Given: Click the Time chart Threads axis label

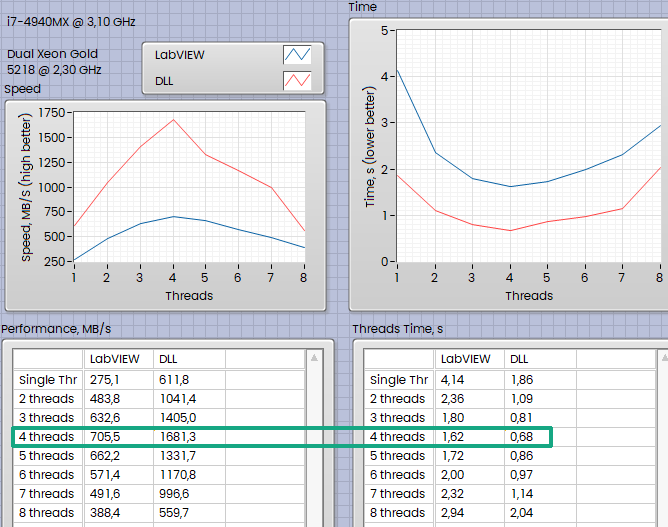Looking at the screenshot, I should click(529, 296).
